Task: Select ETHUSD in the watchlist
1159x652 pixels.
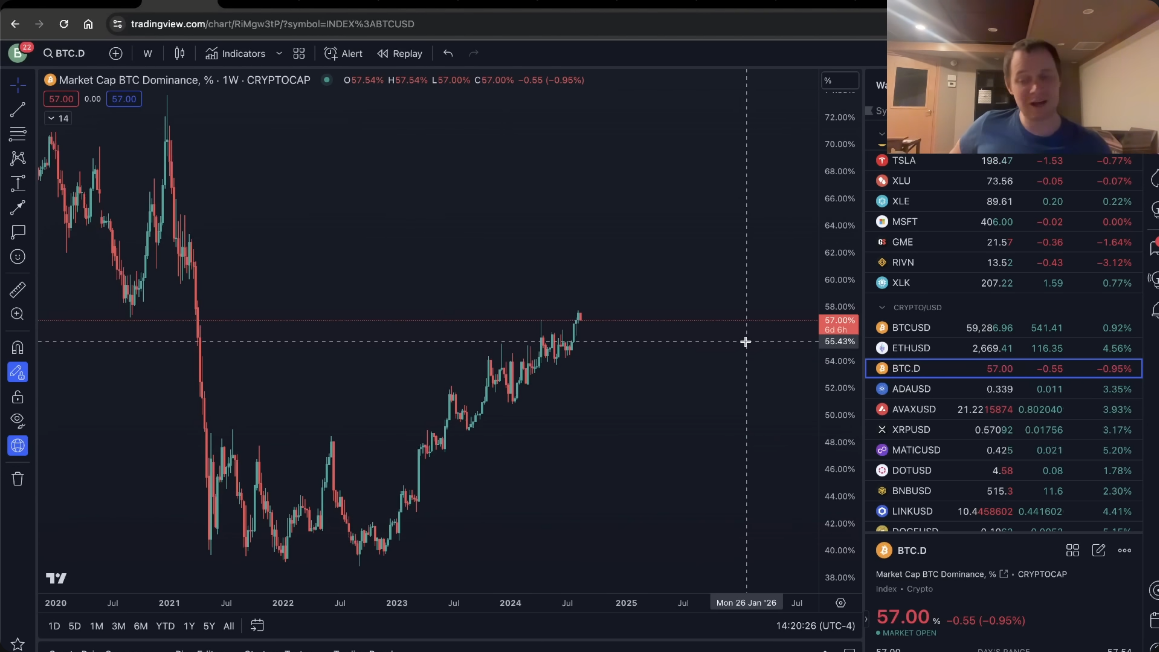Action: click(1003, 348)
